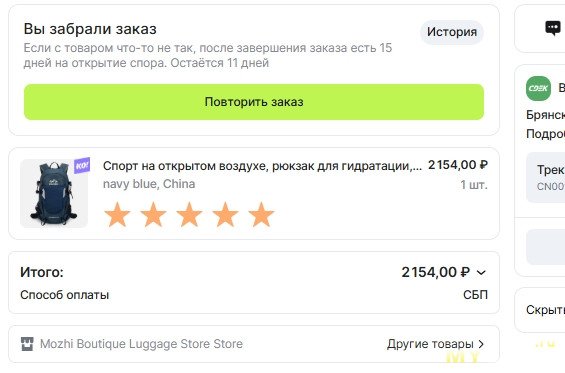
Task: Open Другие товары arrow link
Action: (x=436, y=344)
